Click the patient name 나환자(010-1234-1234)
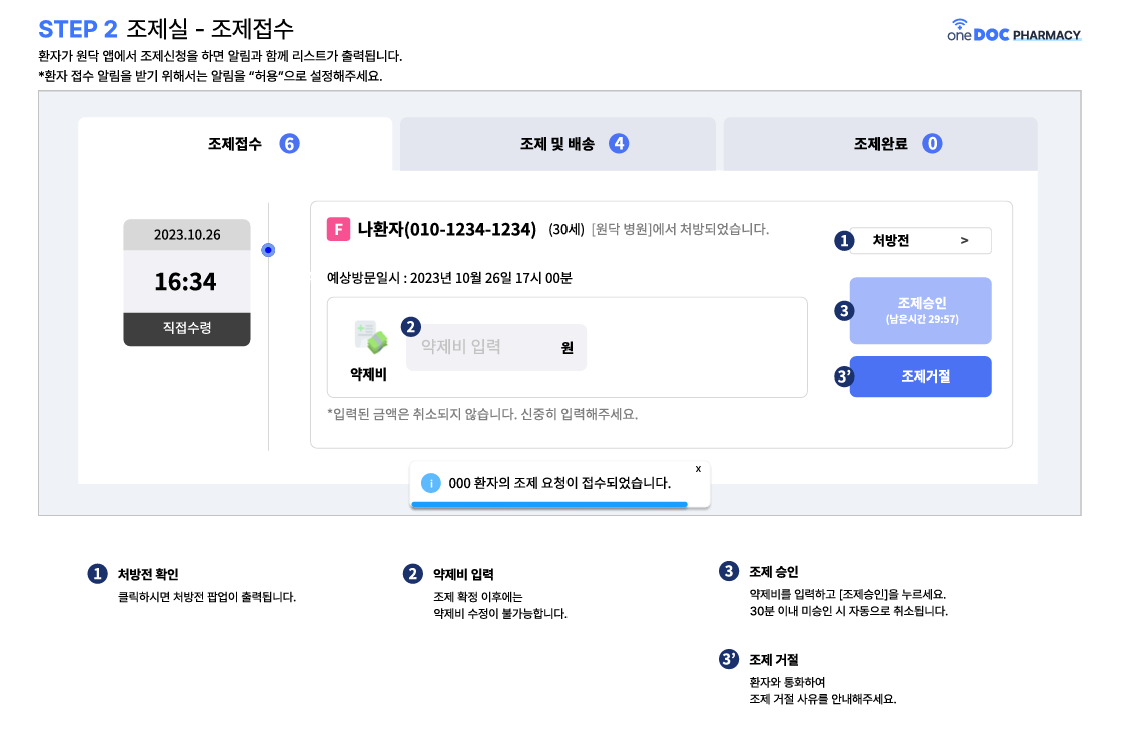This screenshot has height=756, width=1130. pyautogui.click(x=446, y=230)
